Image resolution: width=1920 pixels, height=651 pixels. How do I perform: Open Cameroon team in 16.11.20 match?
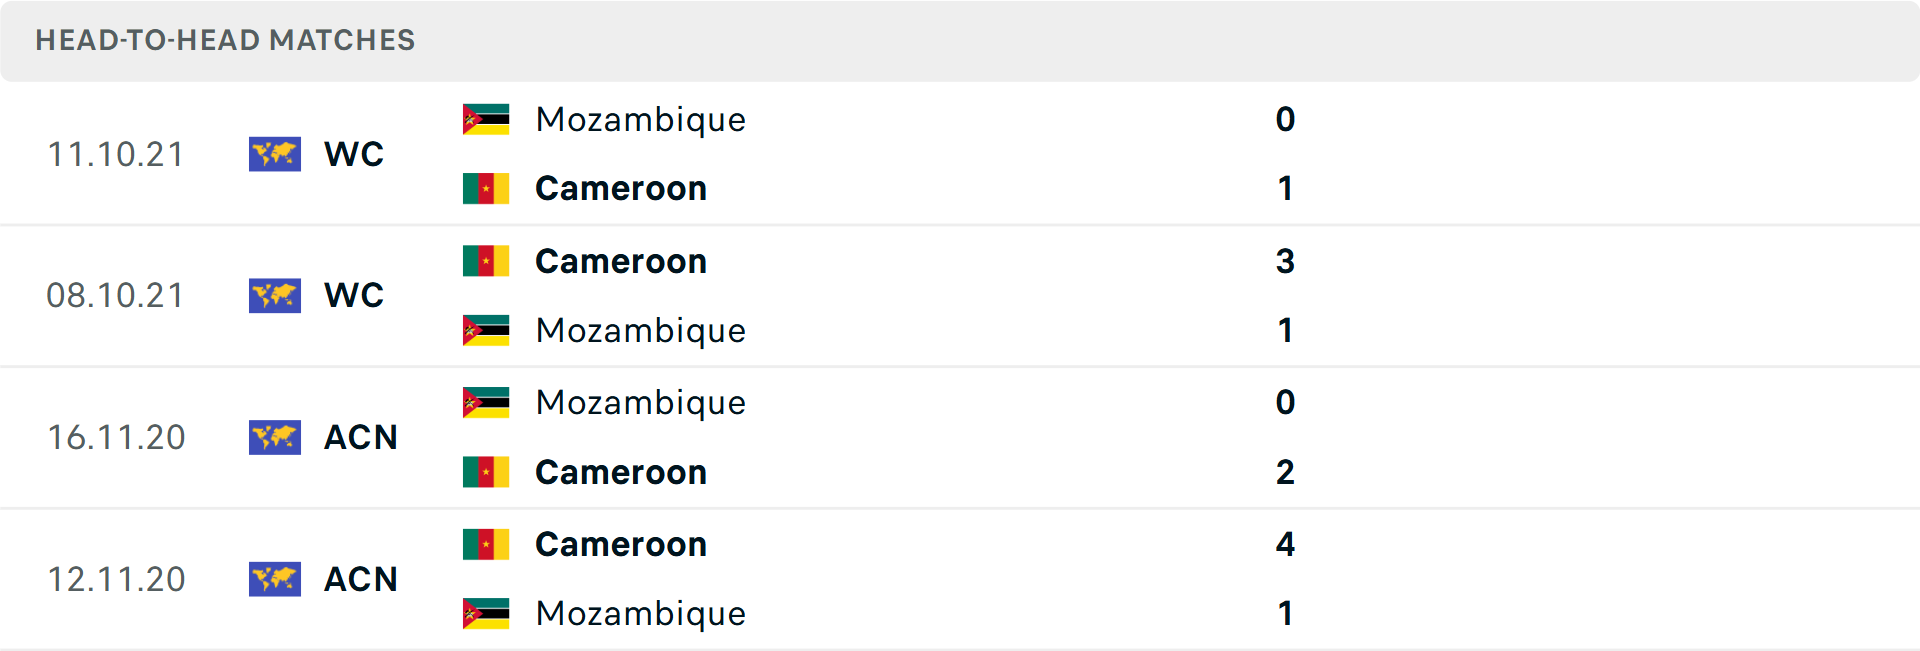tap(620, 472)
